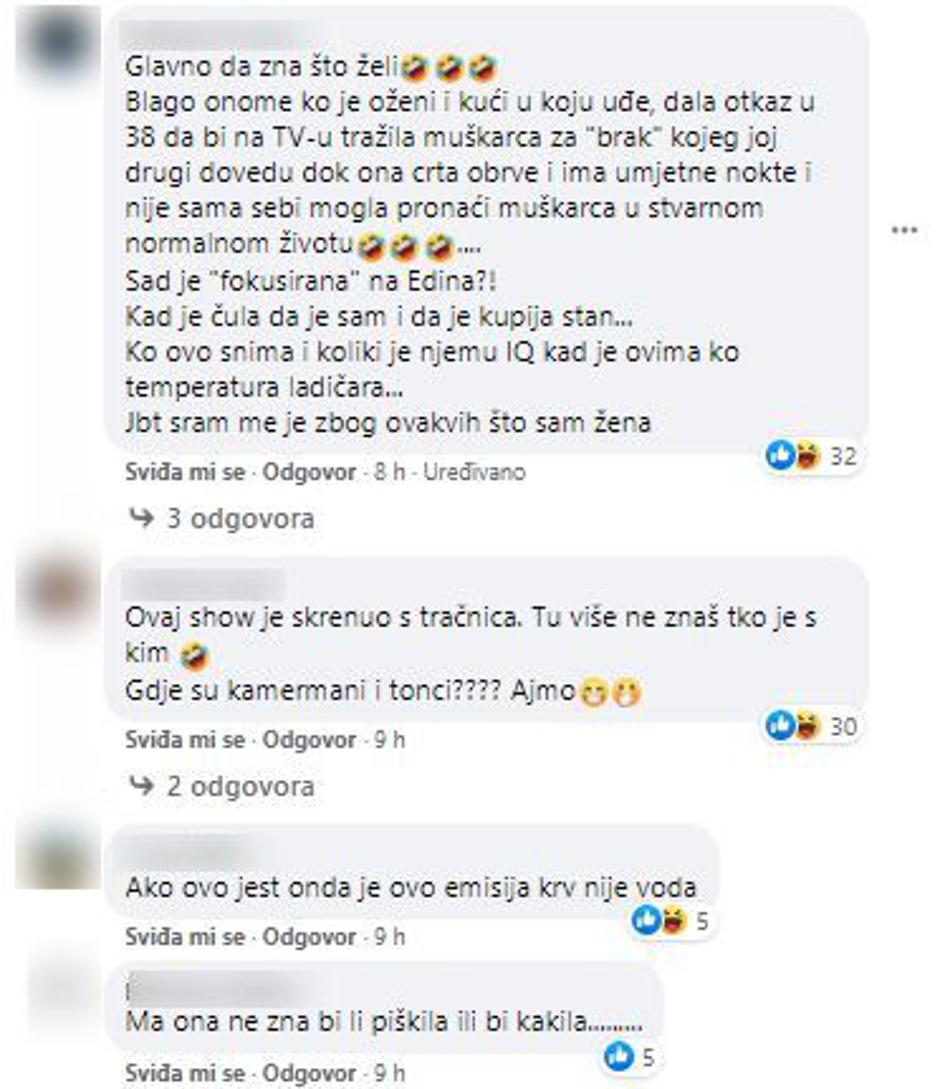
Task: Click the like icon on the 'krv nije voda' comment
Action: tap(646, 920)
